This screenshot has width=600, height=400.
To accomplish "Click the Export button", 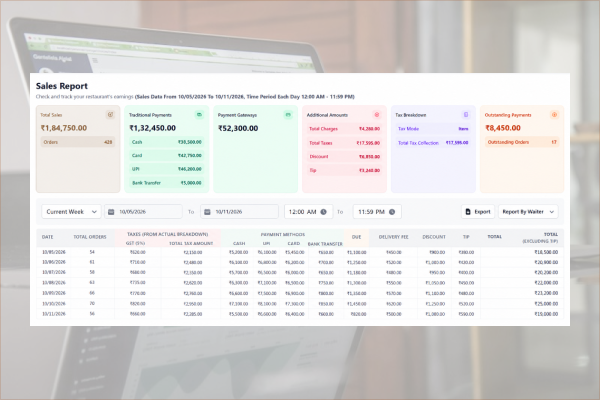I will (x=478, y=212).
